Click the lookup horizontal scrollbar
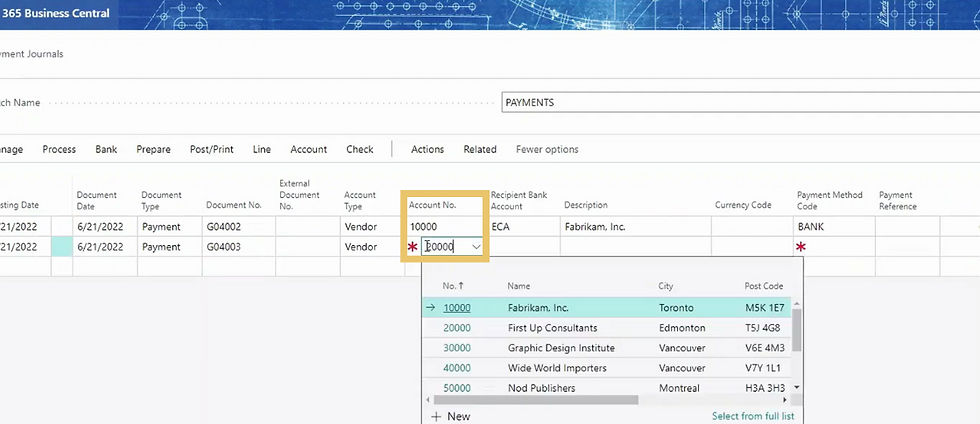Screen dimensions: 980x424 [x=536, y=400]
